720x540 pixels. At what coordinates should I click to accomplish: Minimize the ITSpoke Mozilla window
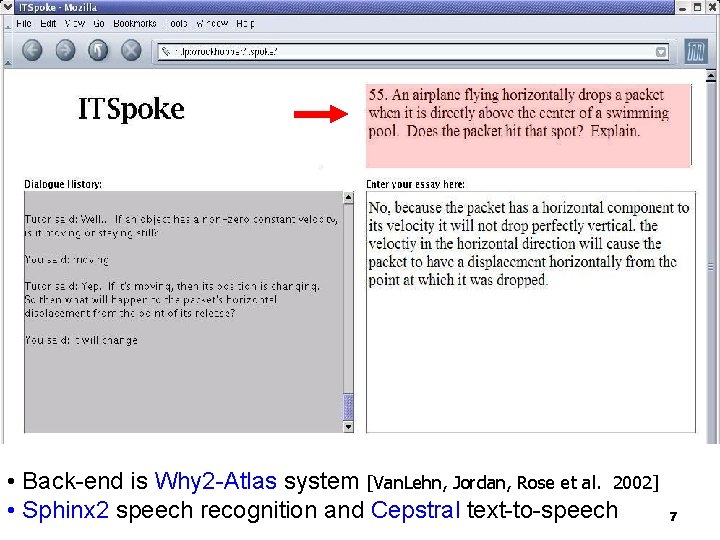(x=683, y=7)
